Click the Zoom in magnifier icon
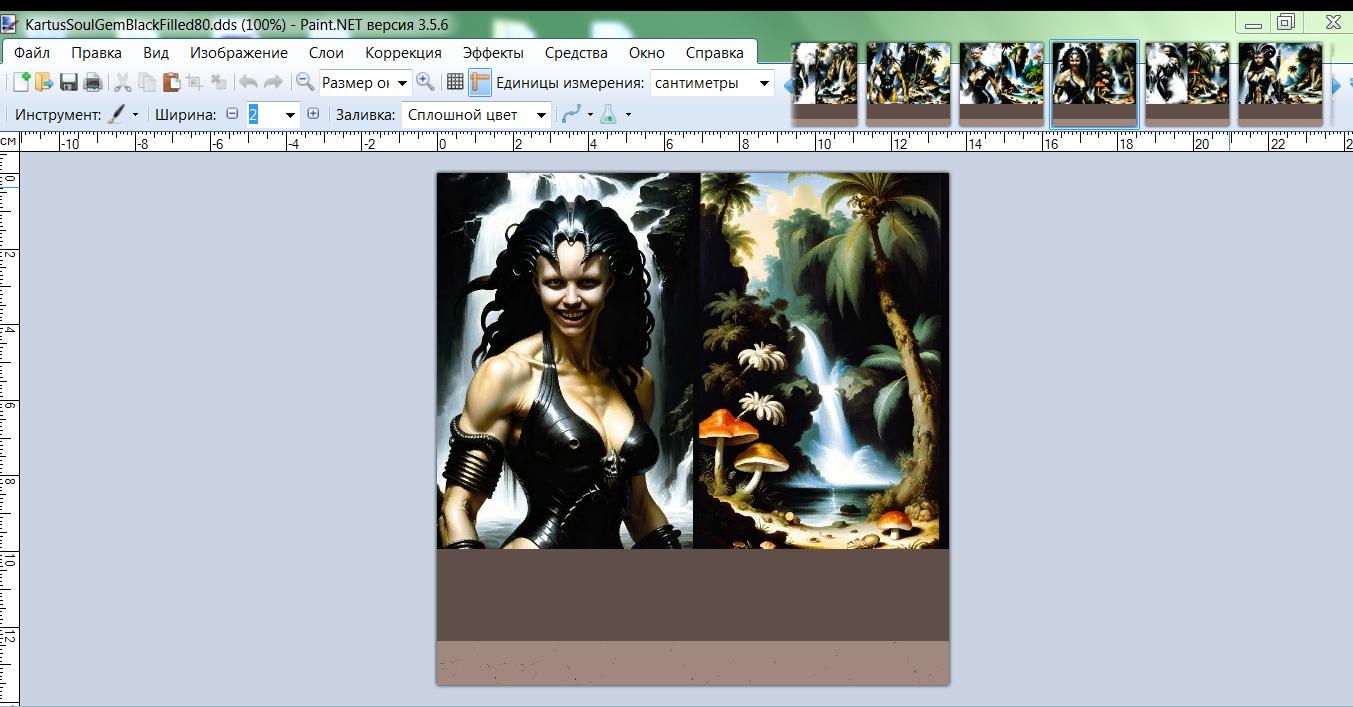 coord(425,83)
